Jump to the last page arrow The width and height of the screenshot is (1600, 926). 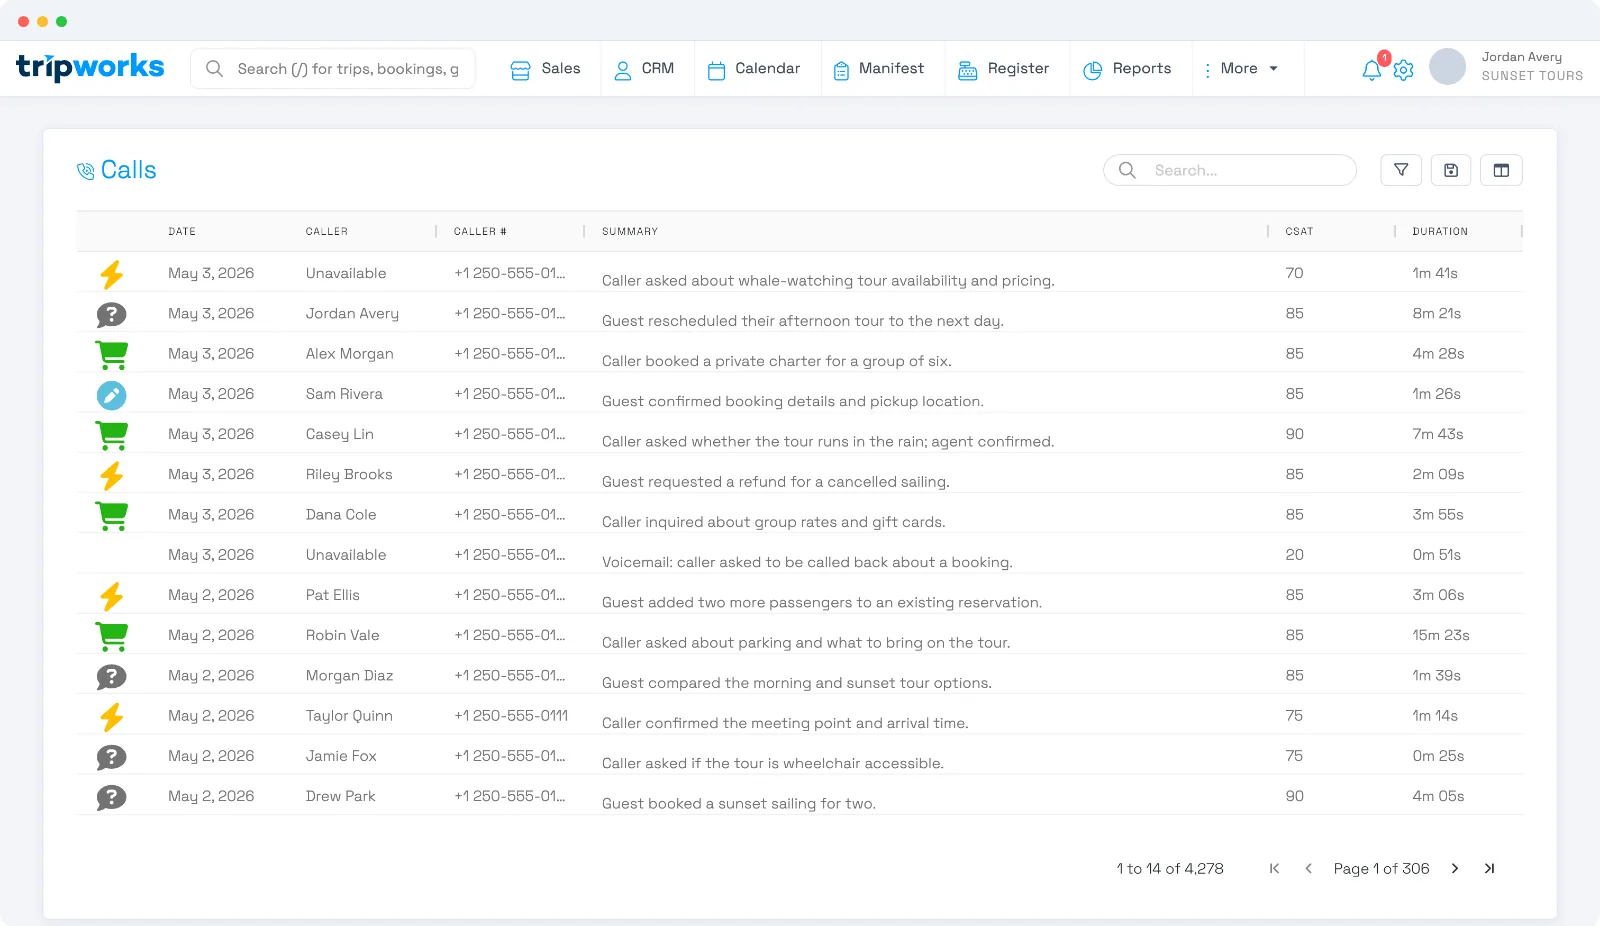coord(1489,868)
